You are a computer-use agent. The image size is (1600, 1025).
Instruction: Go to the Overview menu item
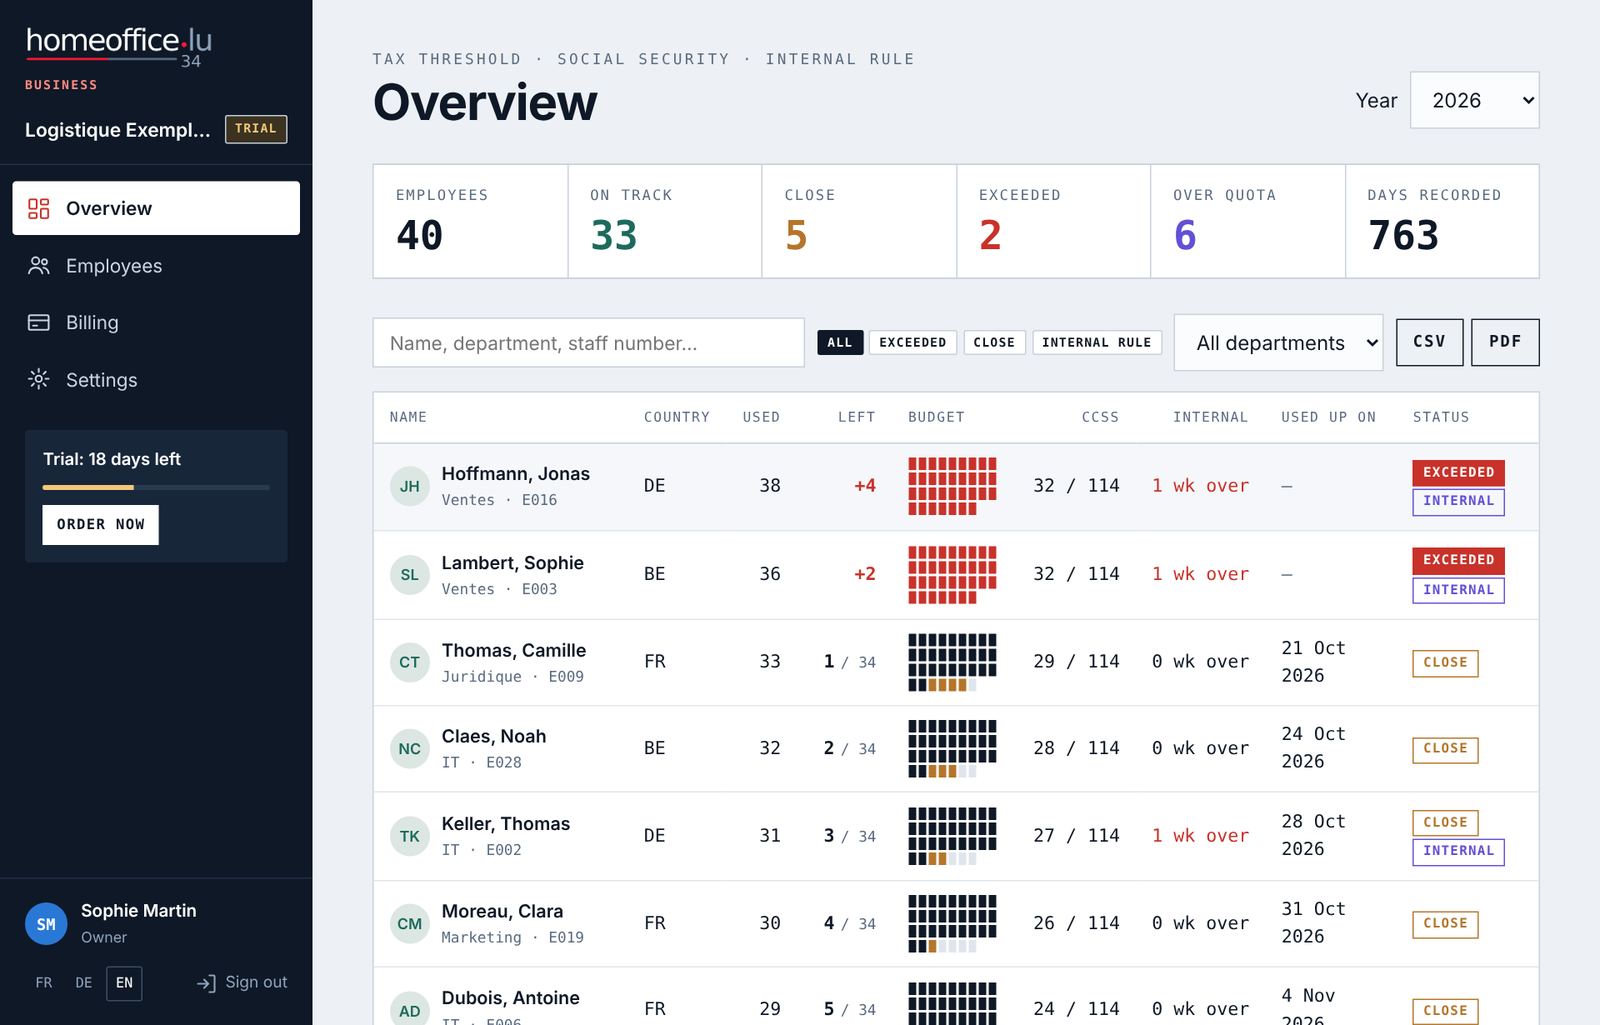(156, 208)
